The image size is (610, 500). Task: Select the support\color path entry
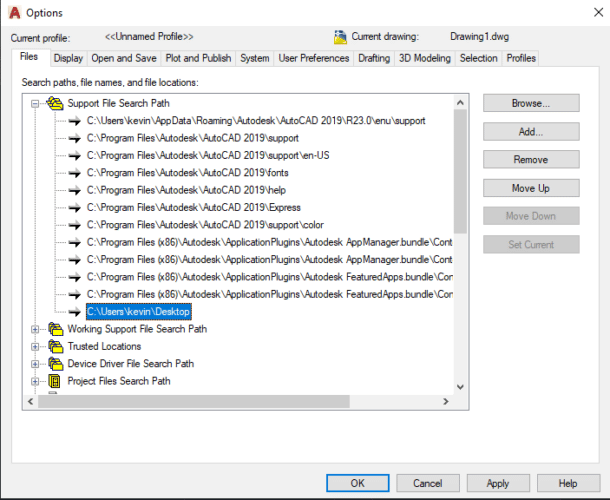point(205,225)
